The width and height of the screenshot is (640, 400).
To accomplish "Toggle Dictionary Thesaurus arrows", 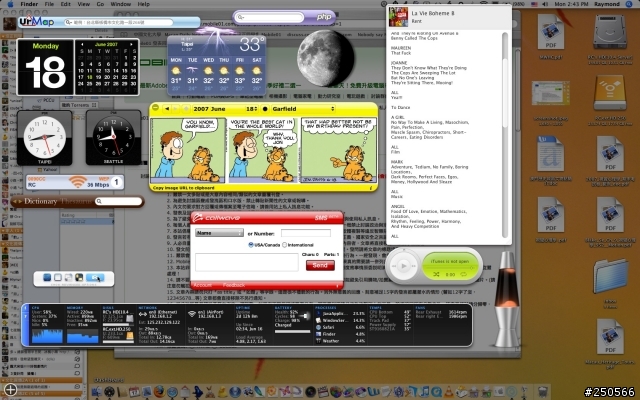I will tap(17, 201).
